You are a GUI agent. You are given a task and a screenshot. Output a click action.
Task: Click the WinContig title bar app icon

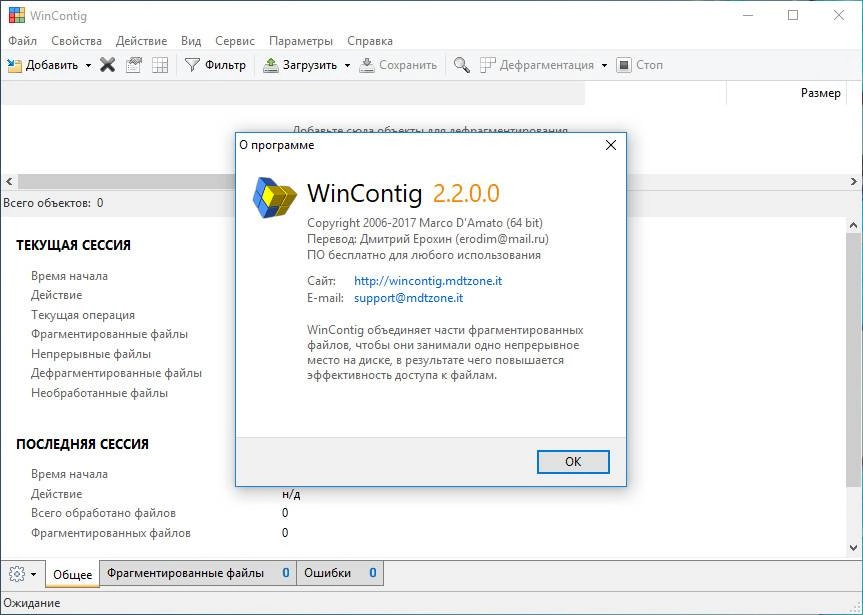(17, 15)
